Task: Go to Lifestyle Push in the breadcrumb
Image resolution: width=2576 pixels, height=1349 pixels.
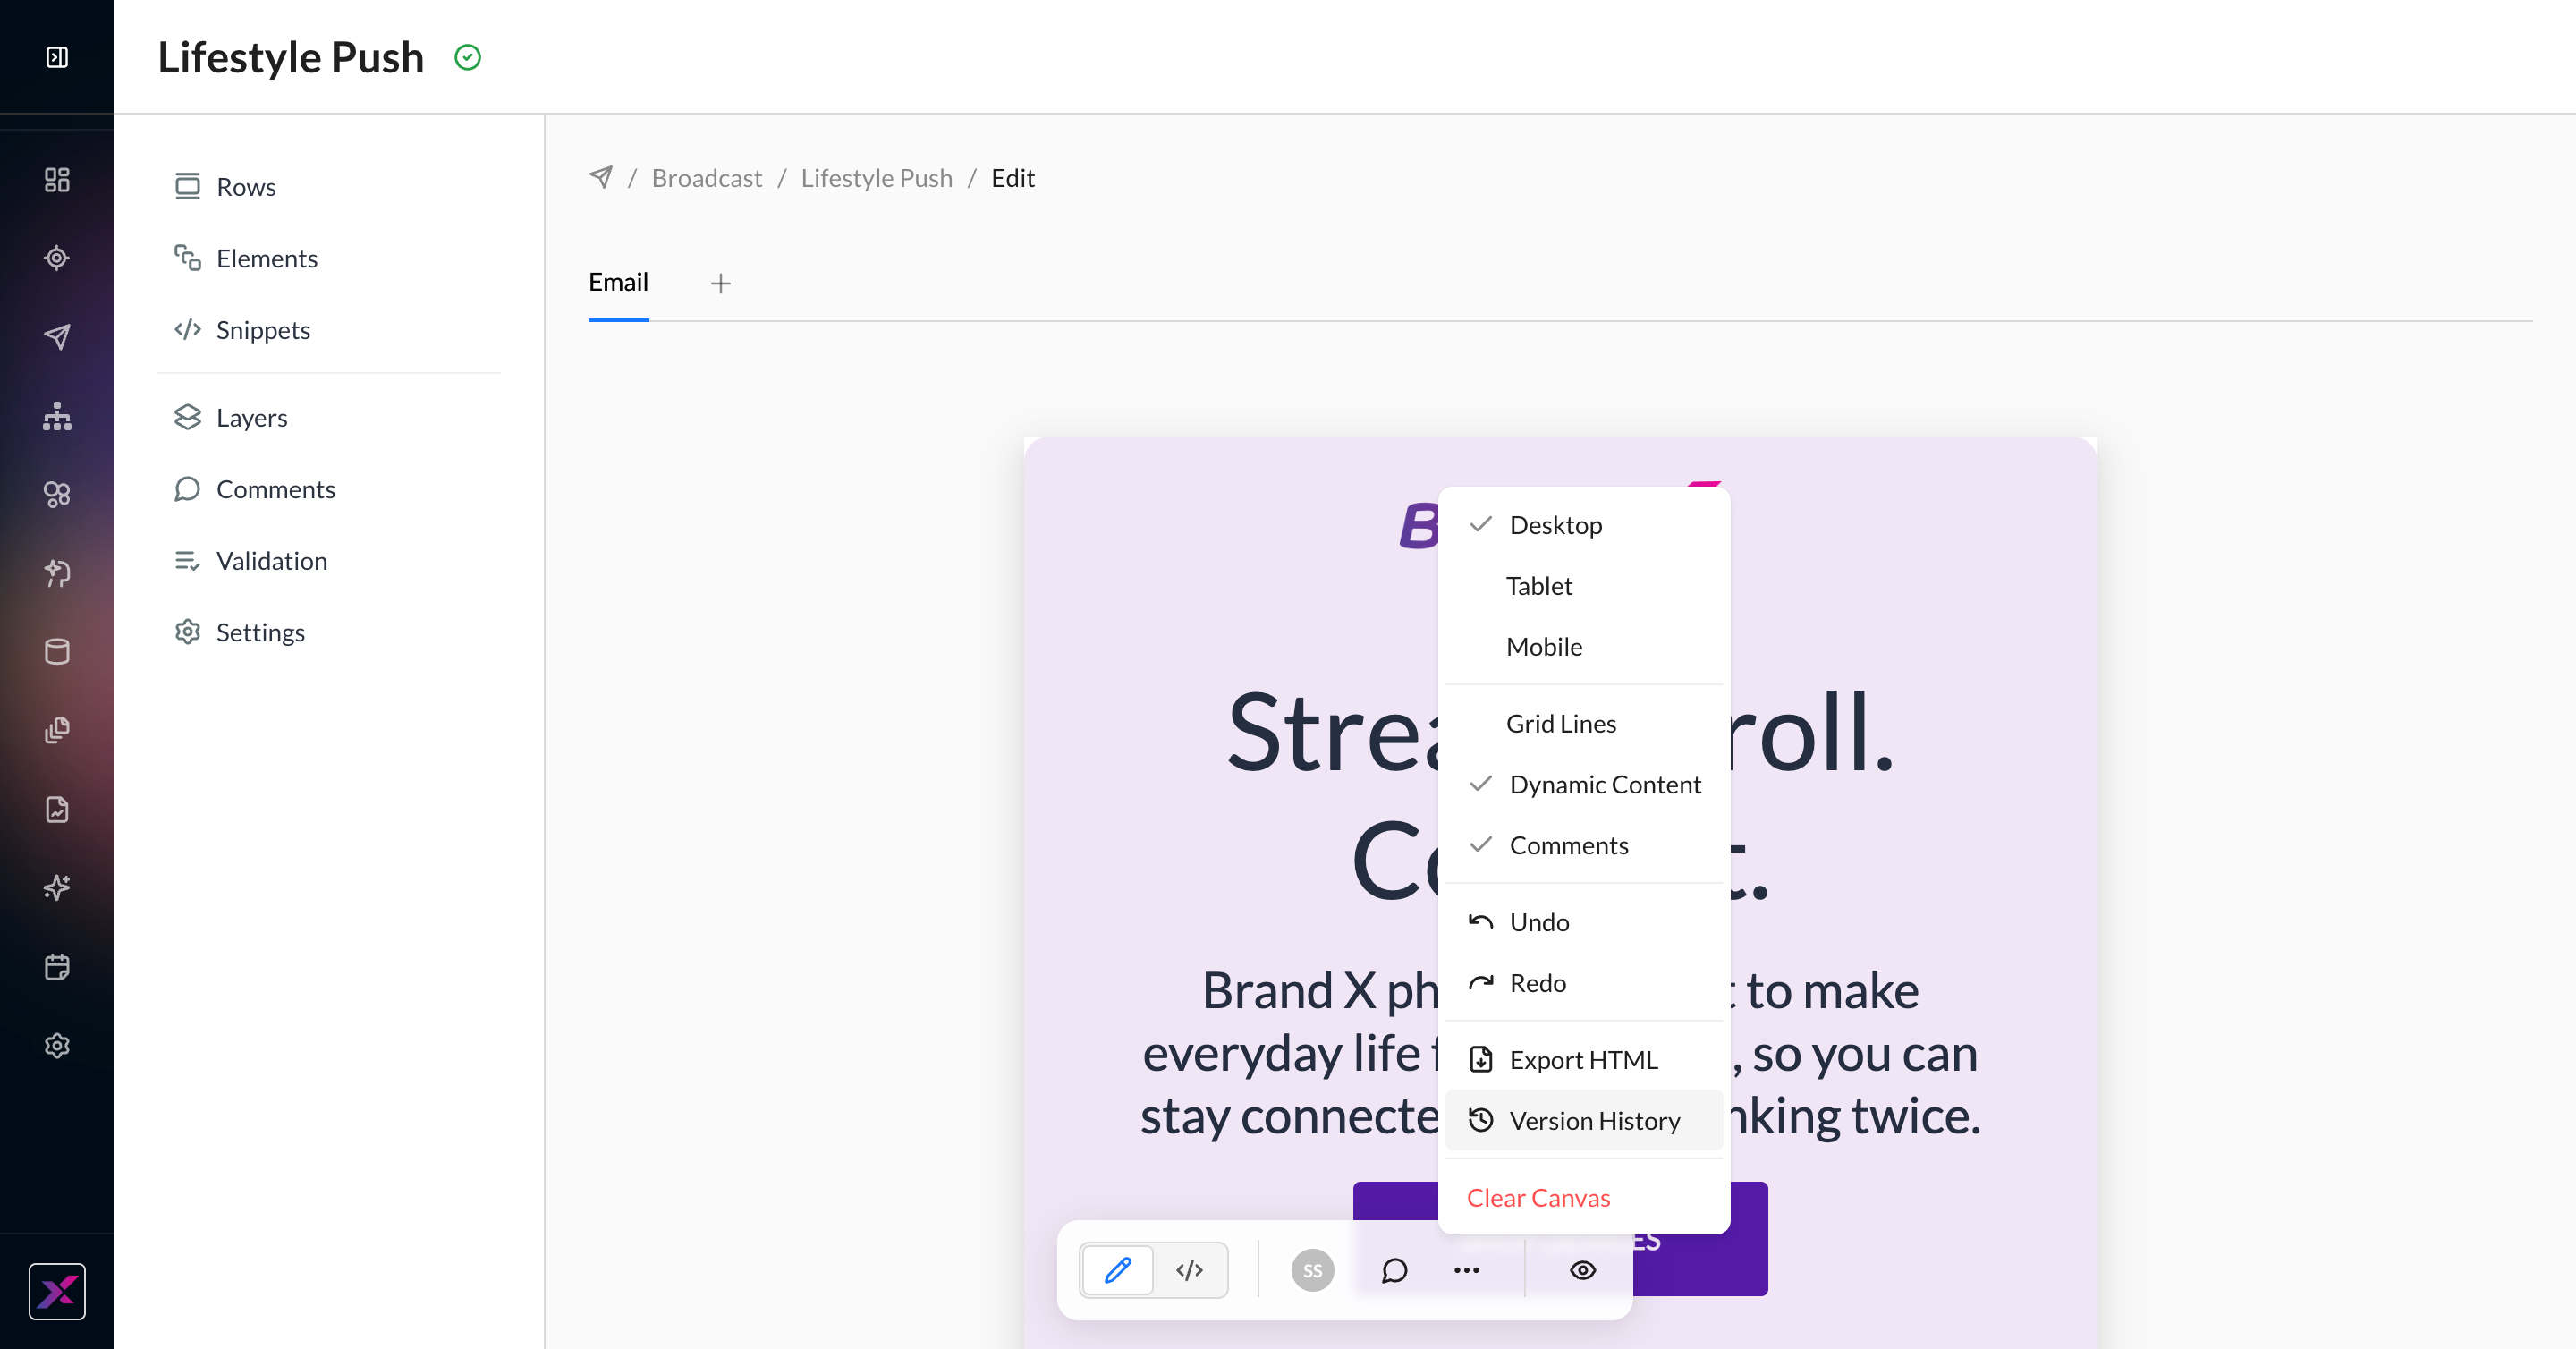Action: (877, 178)
